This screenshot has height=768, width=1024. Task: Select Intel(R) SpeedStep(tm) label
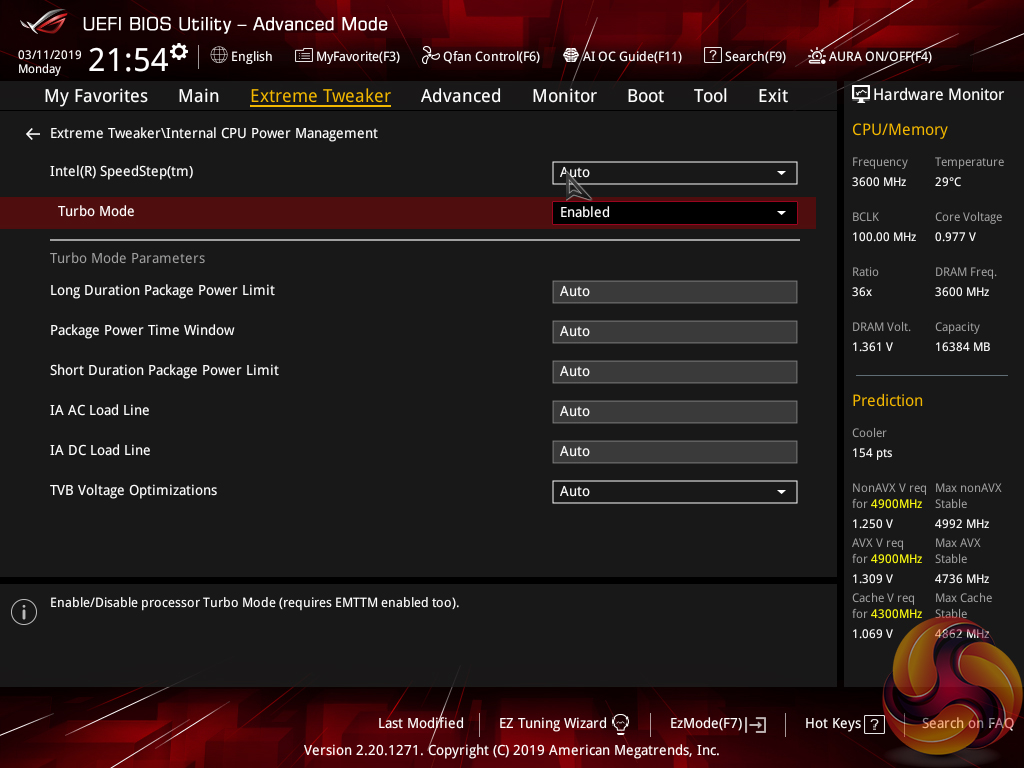click(121, 172)
